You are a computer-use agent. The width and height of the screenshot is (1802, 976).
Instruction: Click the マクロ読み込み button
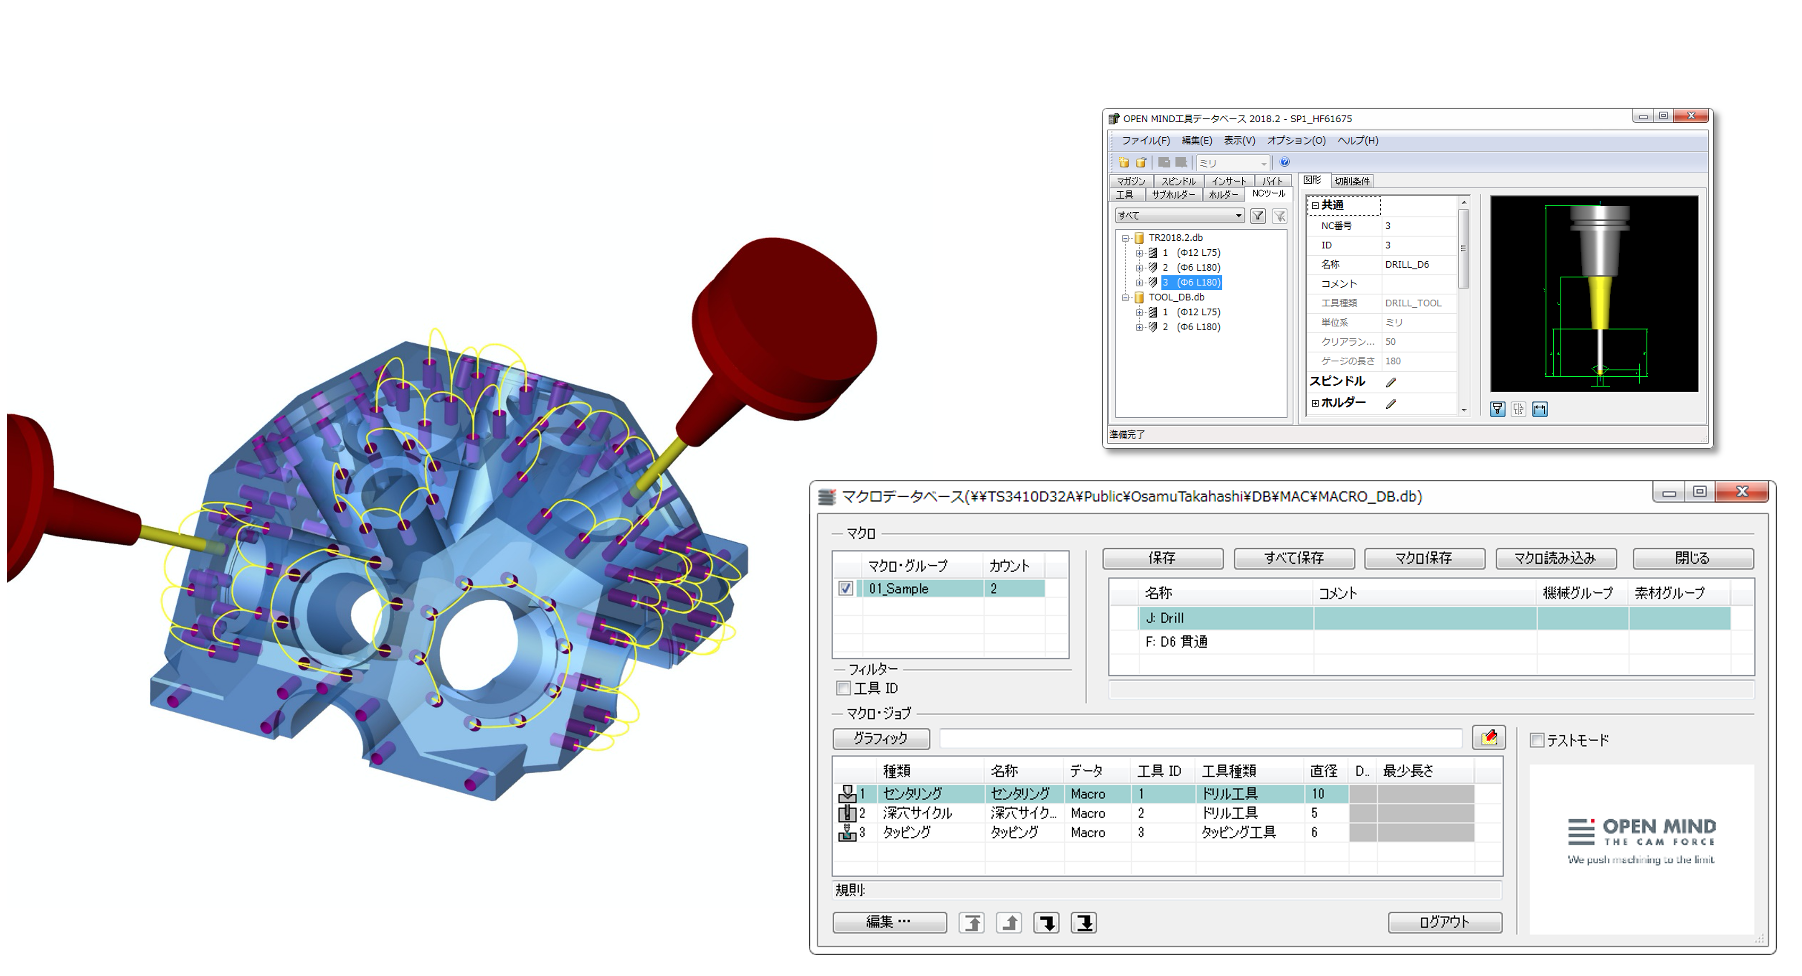[x=1555, y=558]
